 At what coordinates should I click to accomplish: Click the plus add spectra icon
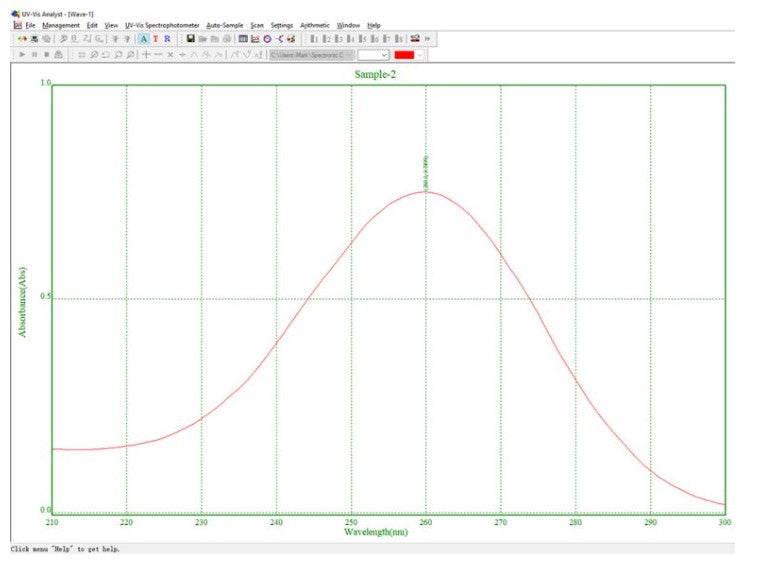pos(146,55)
